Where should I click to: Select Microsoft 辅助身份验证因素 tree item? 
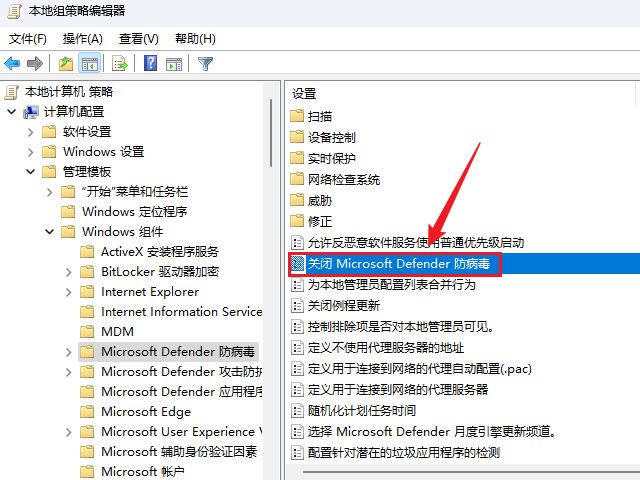179,452
